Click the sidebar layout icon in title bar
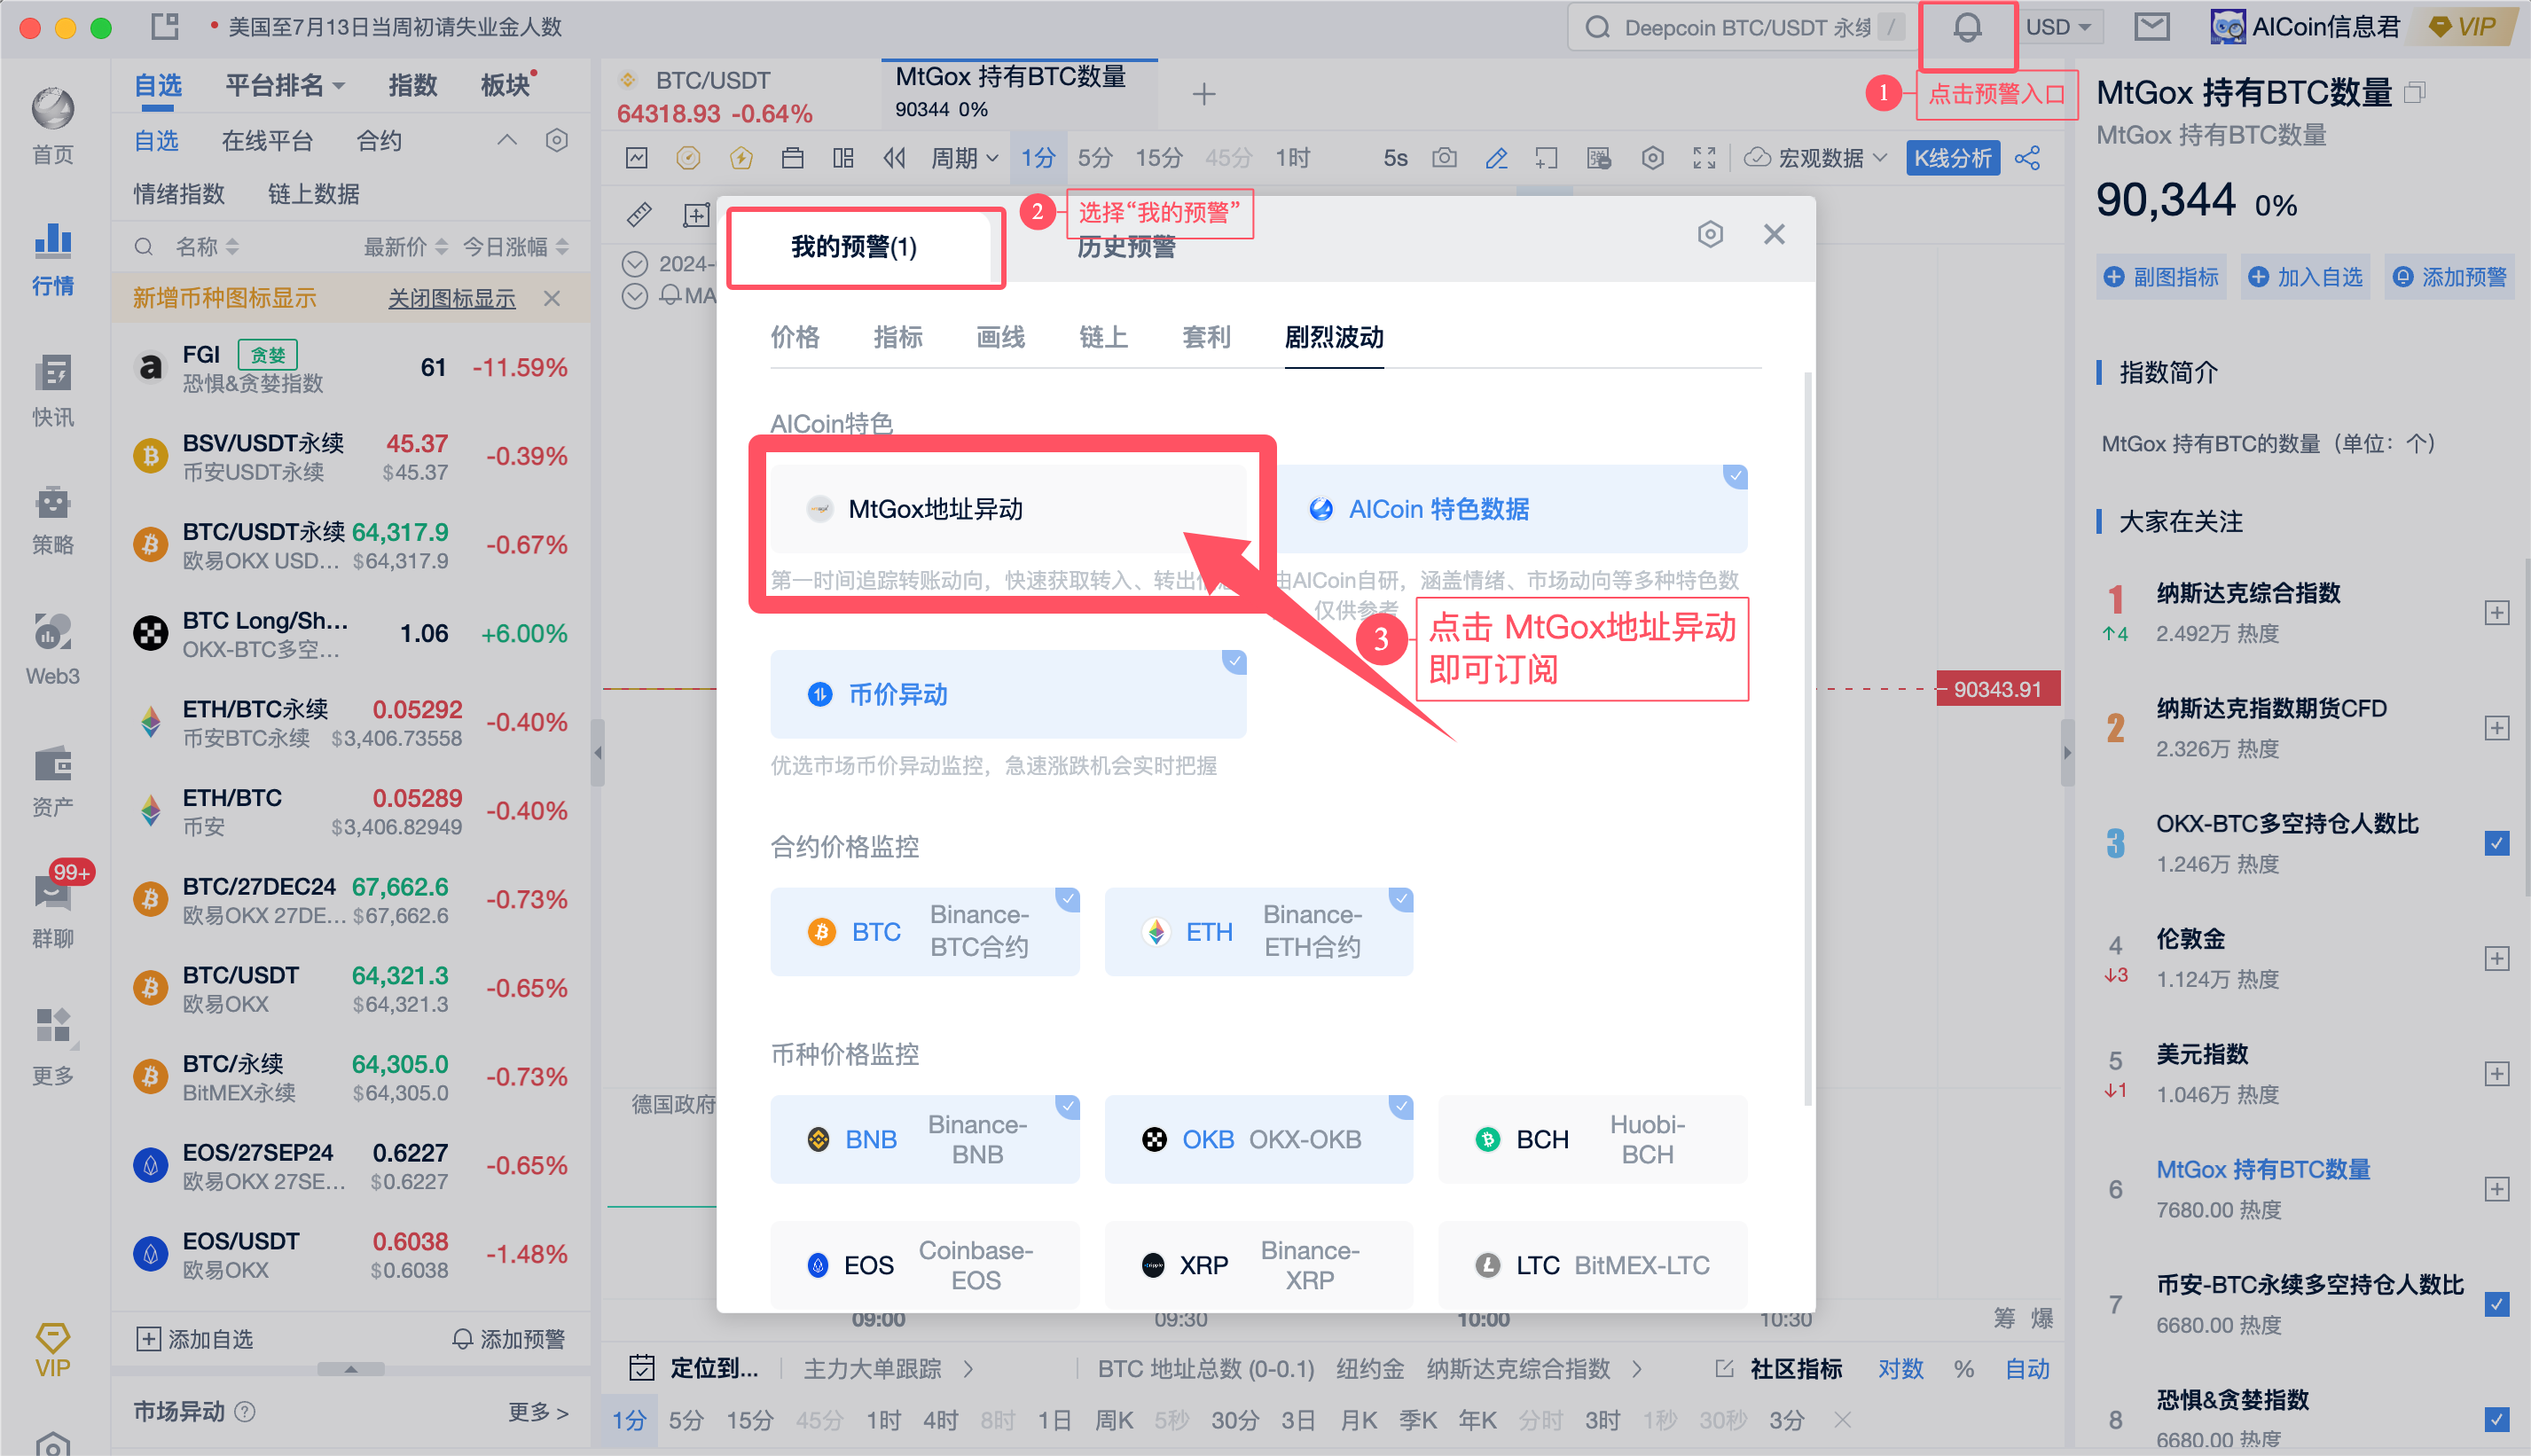 [x=165, y=26]
